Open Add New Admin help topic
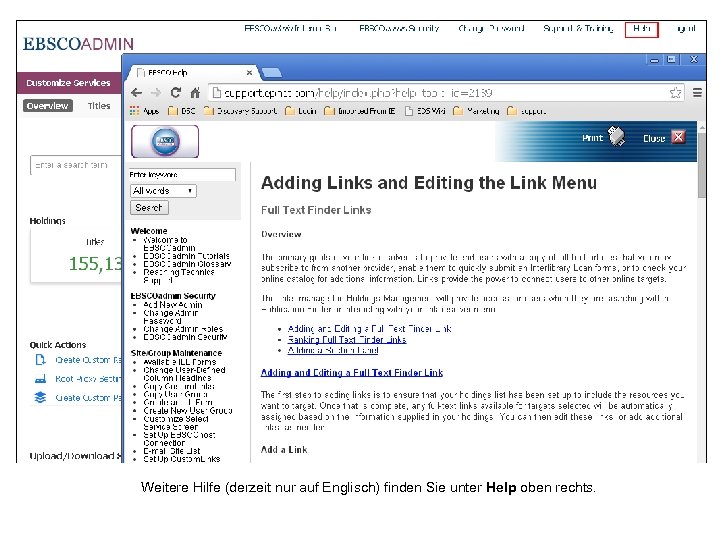 (172, 304)
